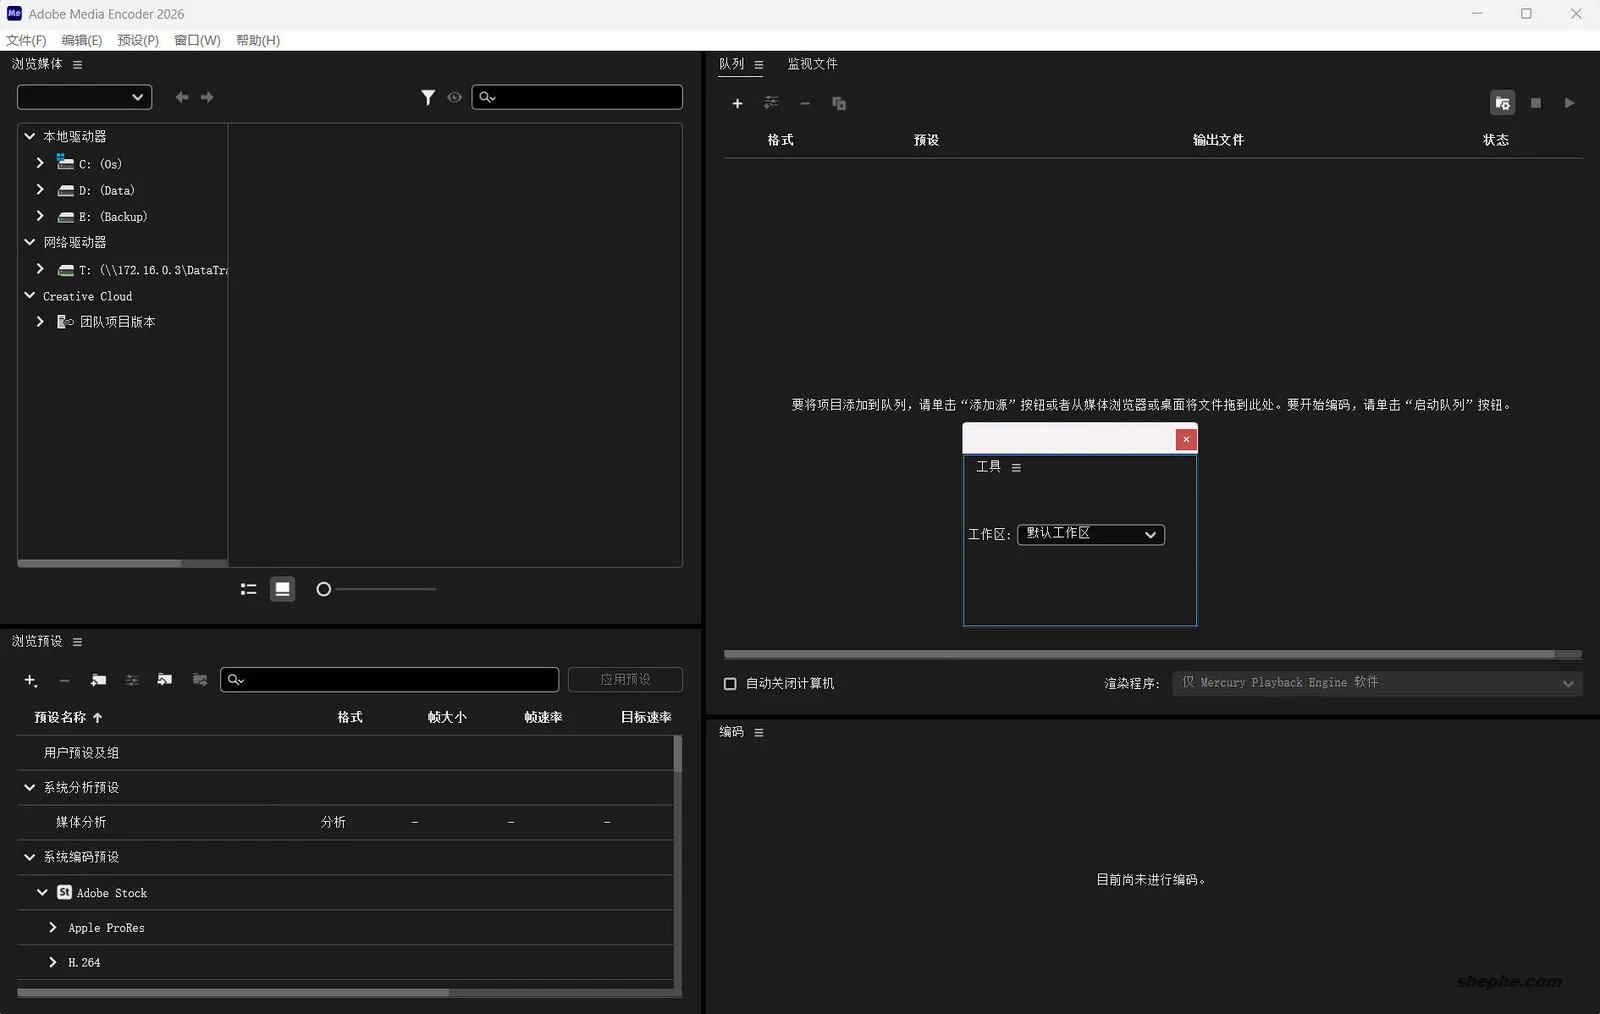This screenshot has width=1600, height=1014.
Task: Expand the H.264 preset group
Action: pyautogui.click(x=53, y=962)
